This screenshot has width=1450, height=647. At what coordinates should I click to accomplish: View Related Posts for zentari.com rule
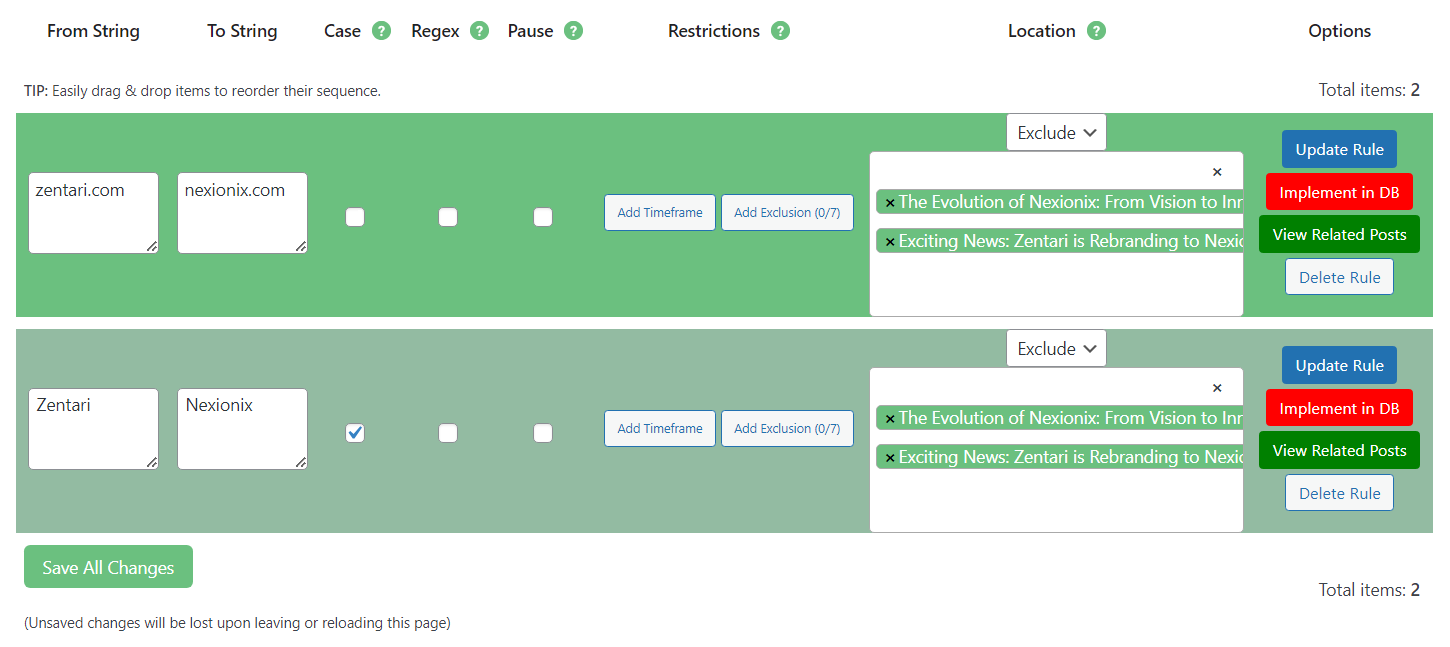[1339, 234]
